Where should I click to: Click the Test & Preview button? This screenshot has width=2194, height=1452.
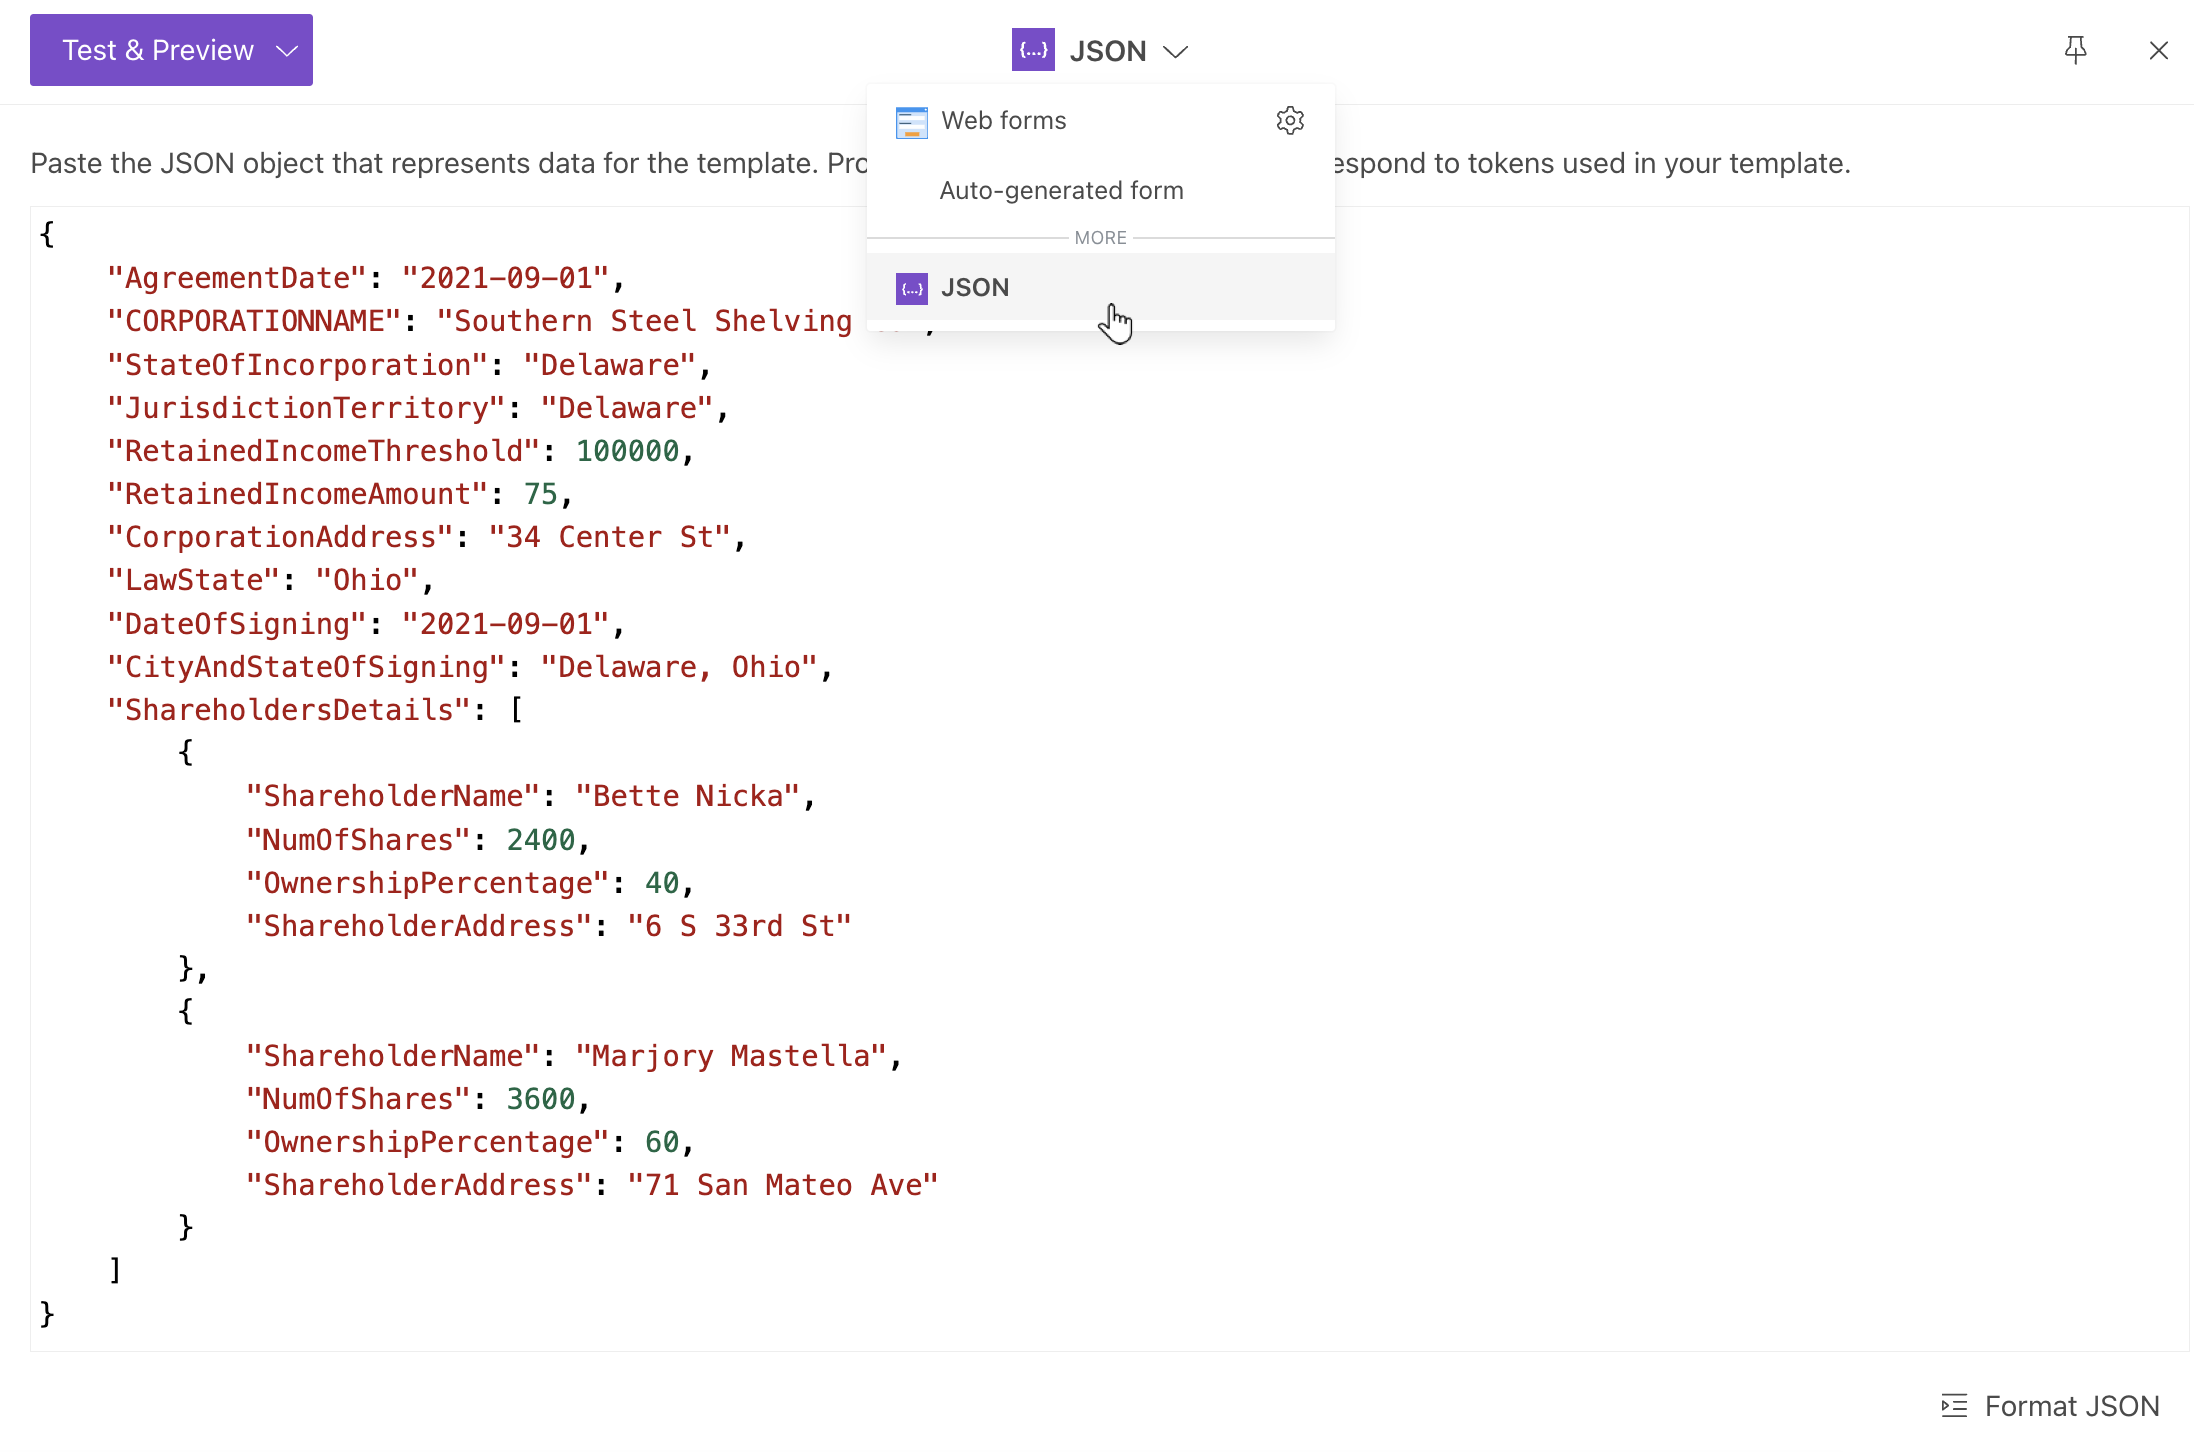point(157,50)
